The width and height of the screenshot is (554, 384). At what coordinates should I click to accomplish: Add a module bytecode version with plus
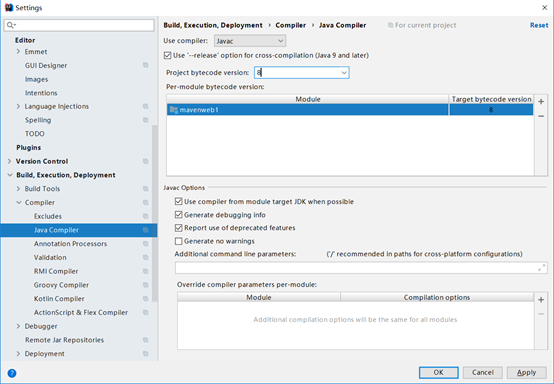click(x=541, y=102)
